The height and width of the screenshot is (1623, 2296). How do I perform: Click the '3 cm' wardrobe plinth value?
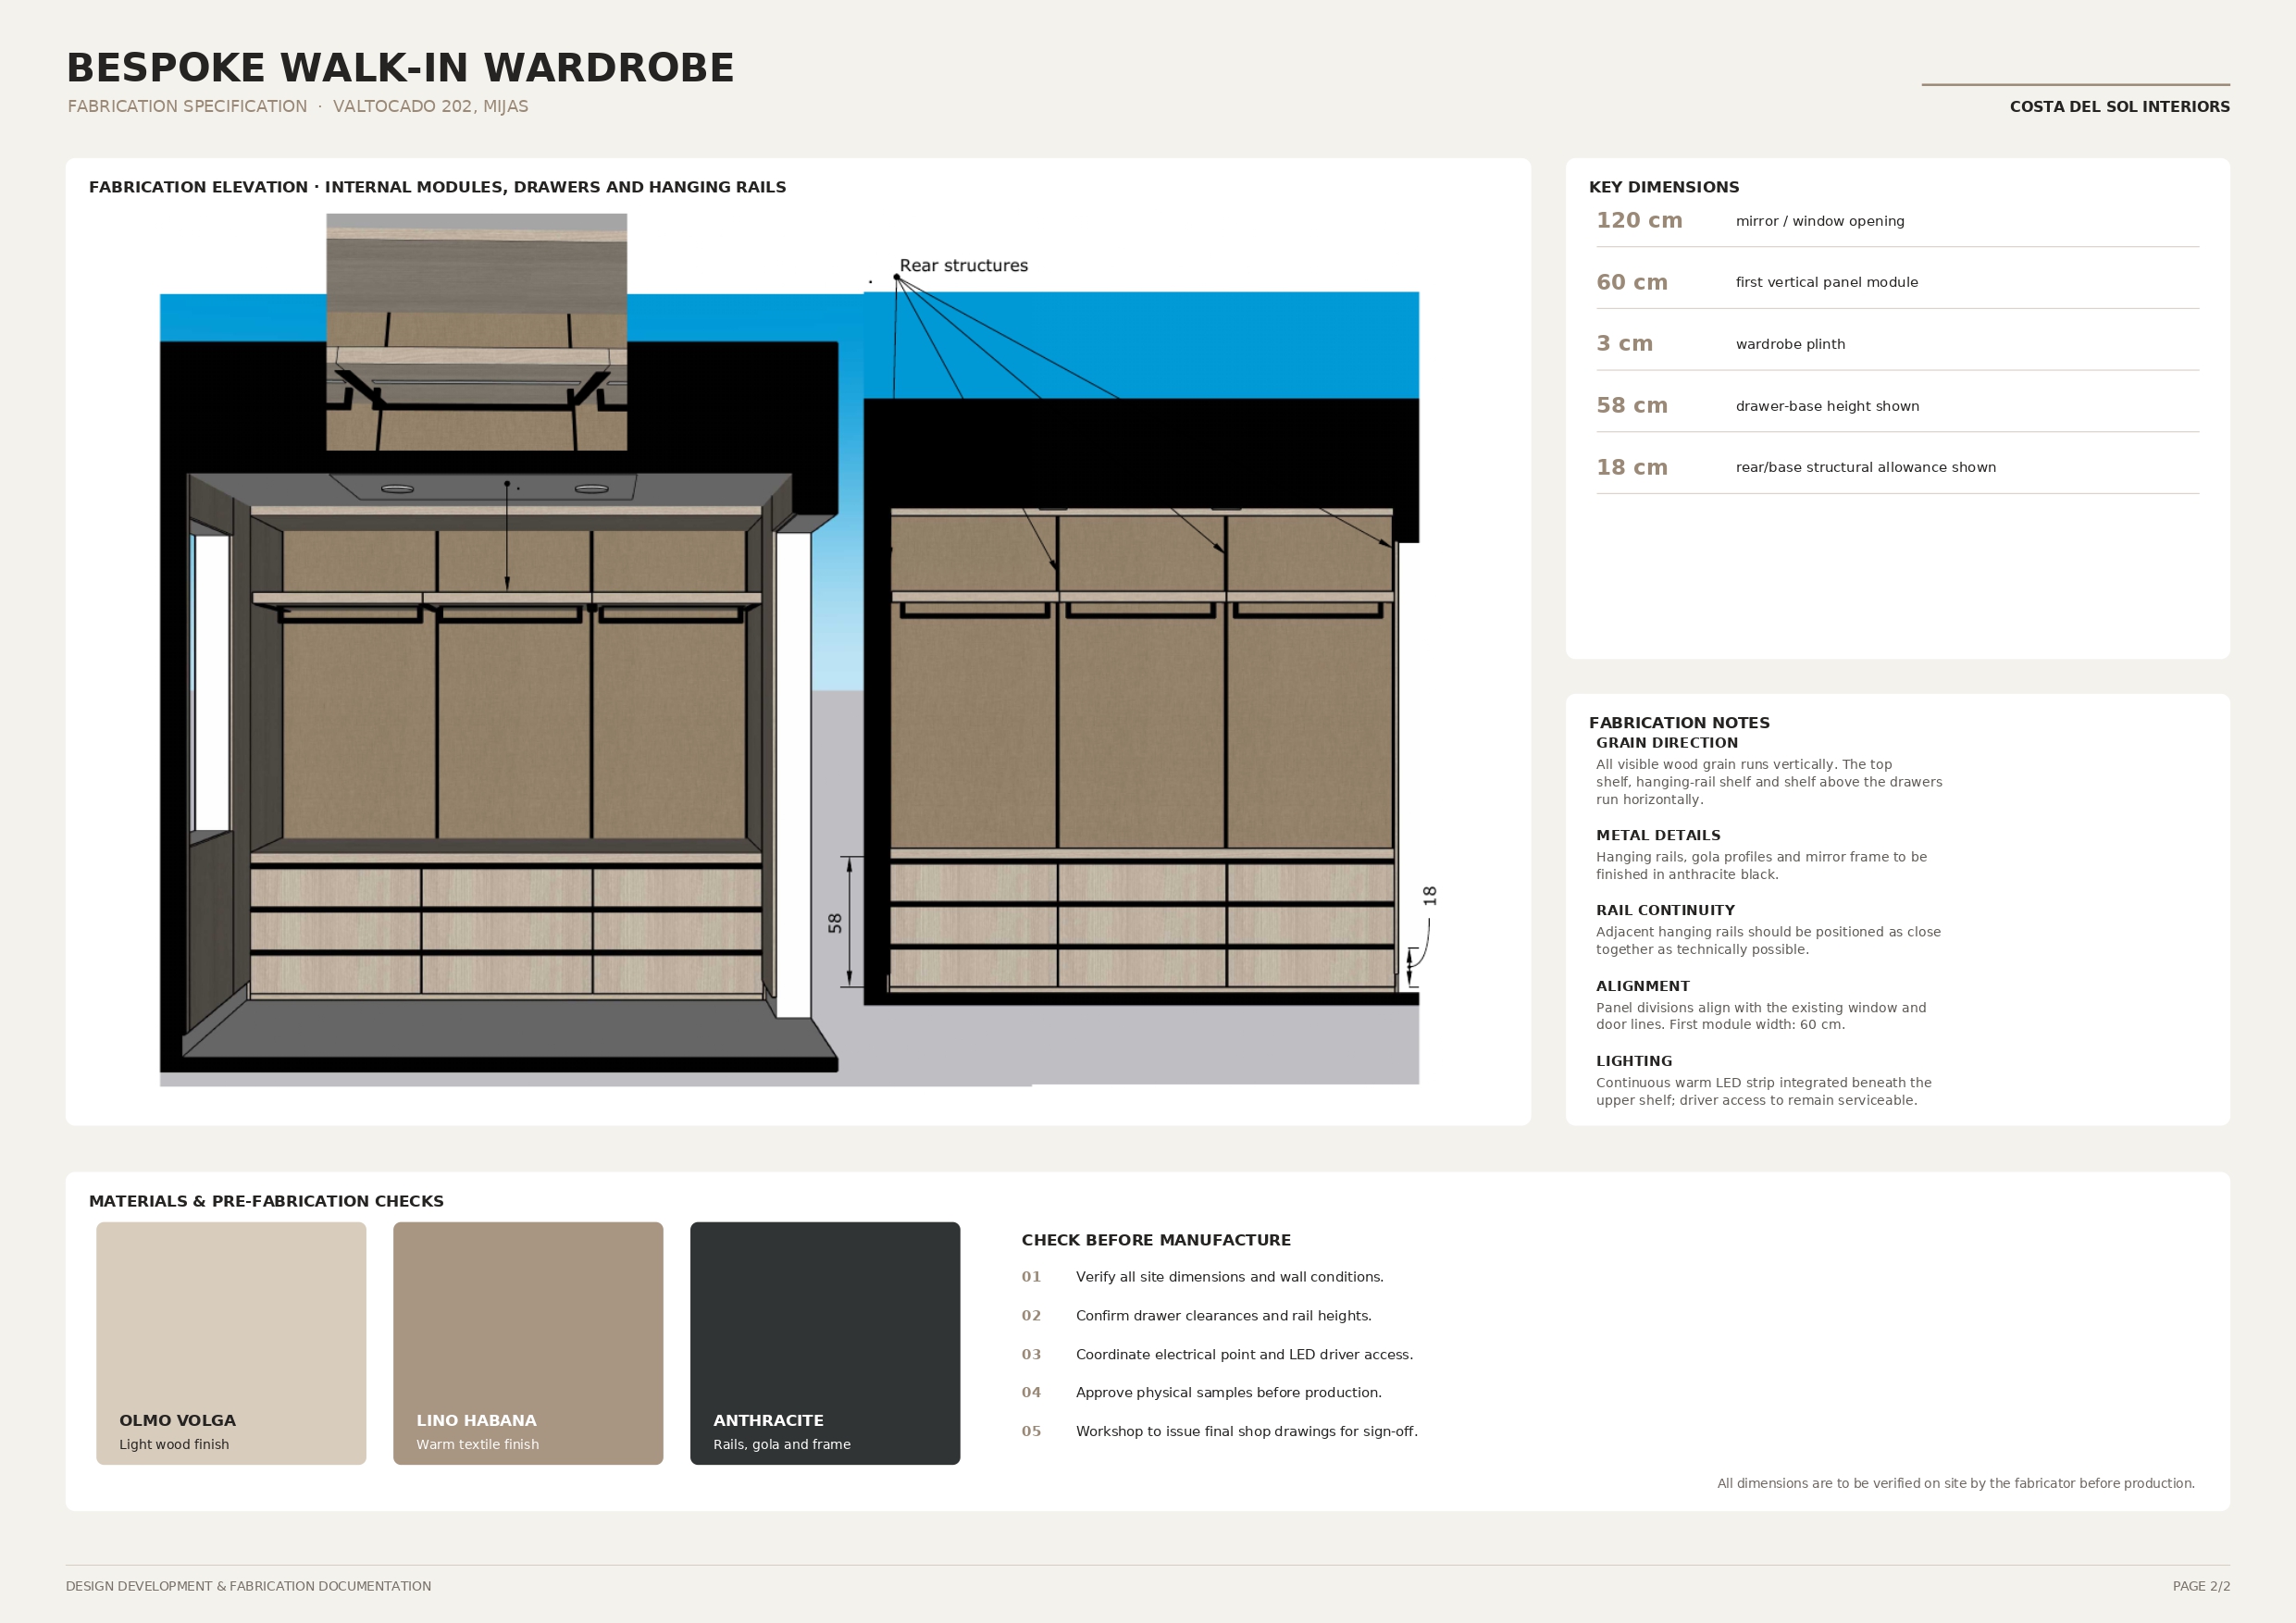(x=1624, y=344)
